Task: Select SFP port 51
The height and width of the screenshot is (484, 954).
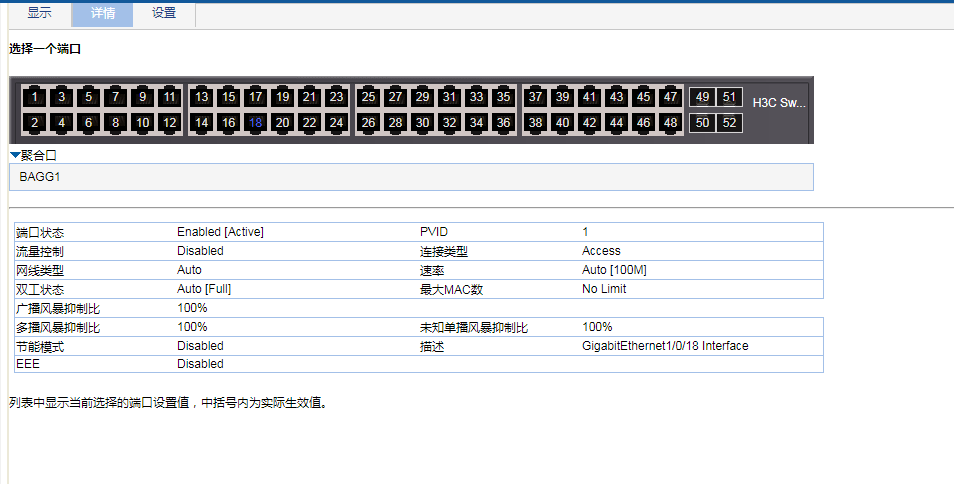Action: pos(729,97)
